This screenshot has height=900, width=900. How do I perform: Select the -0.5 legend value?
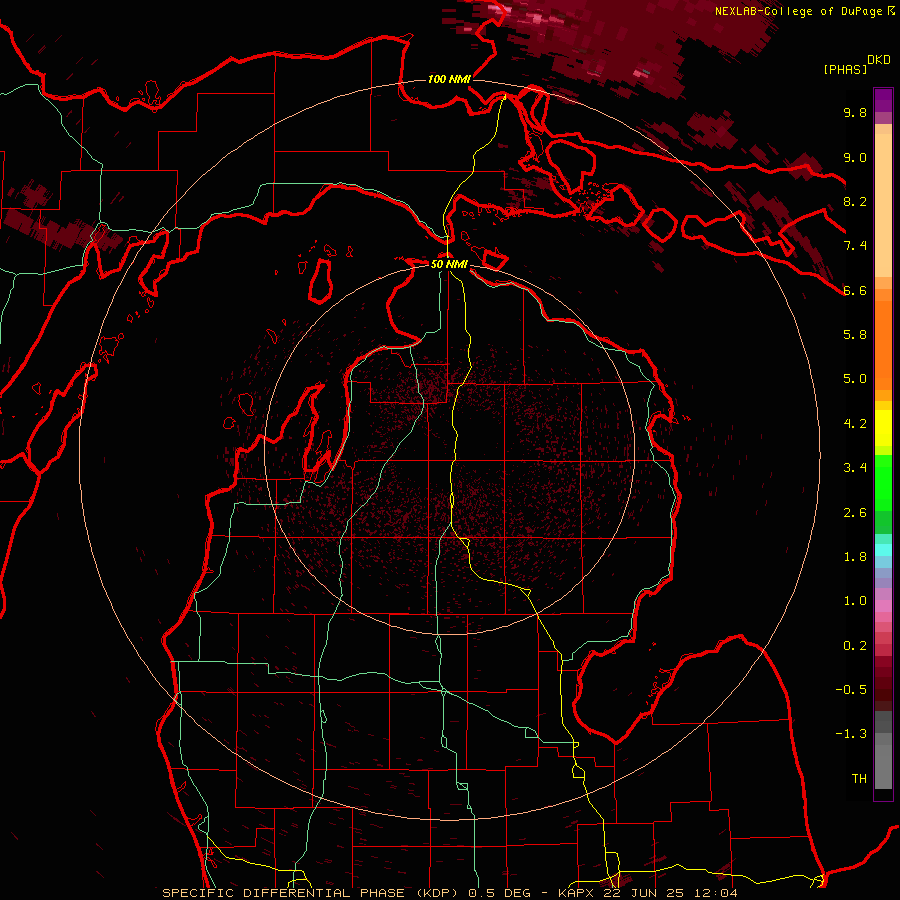(x=851, y=690)
